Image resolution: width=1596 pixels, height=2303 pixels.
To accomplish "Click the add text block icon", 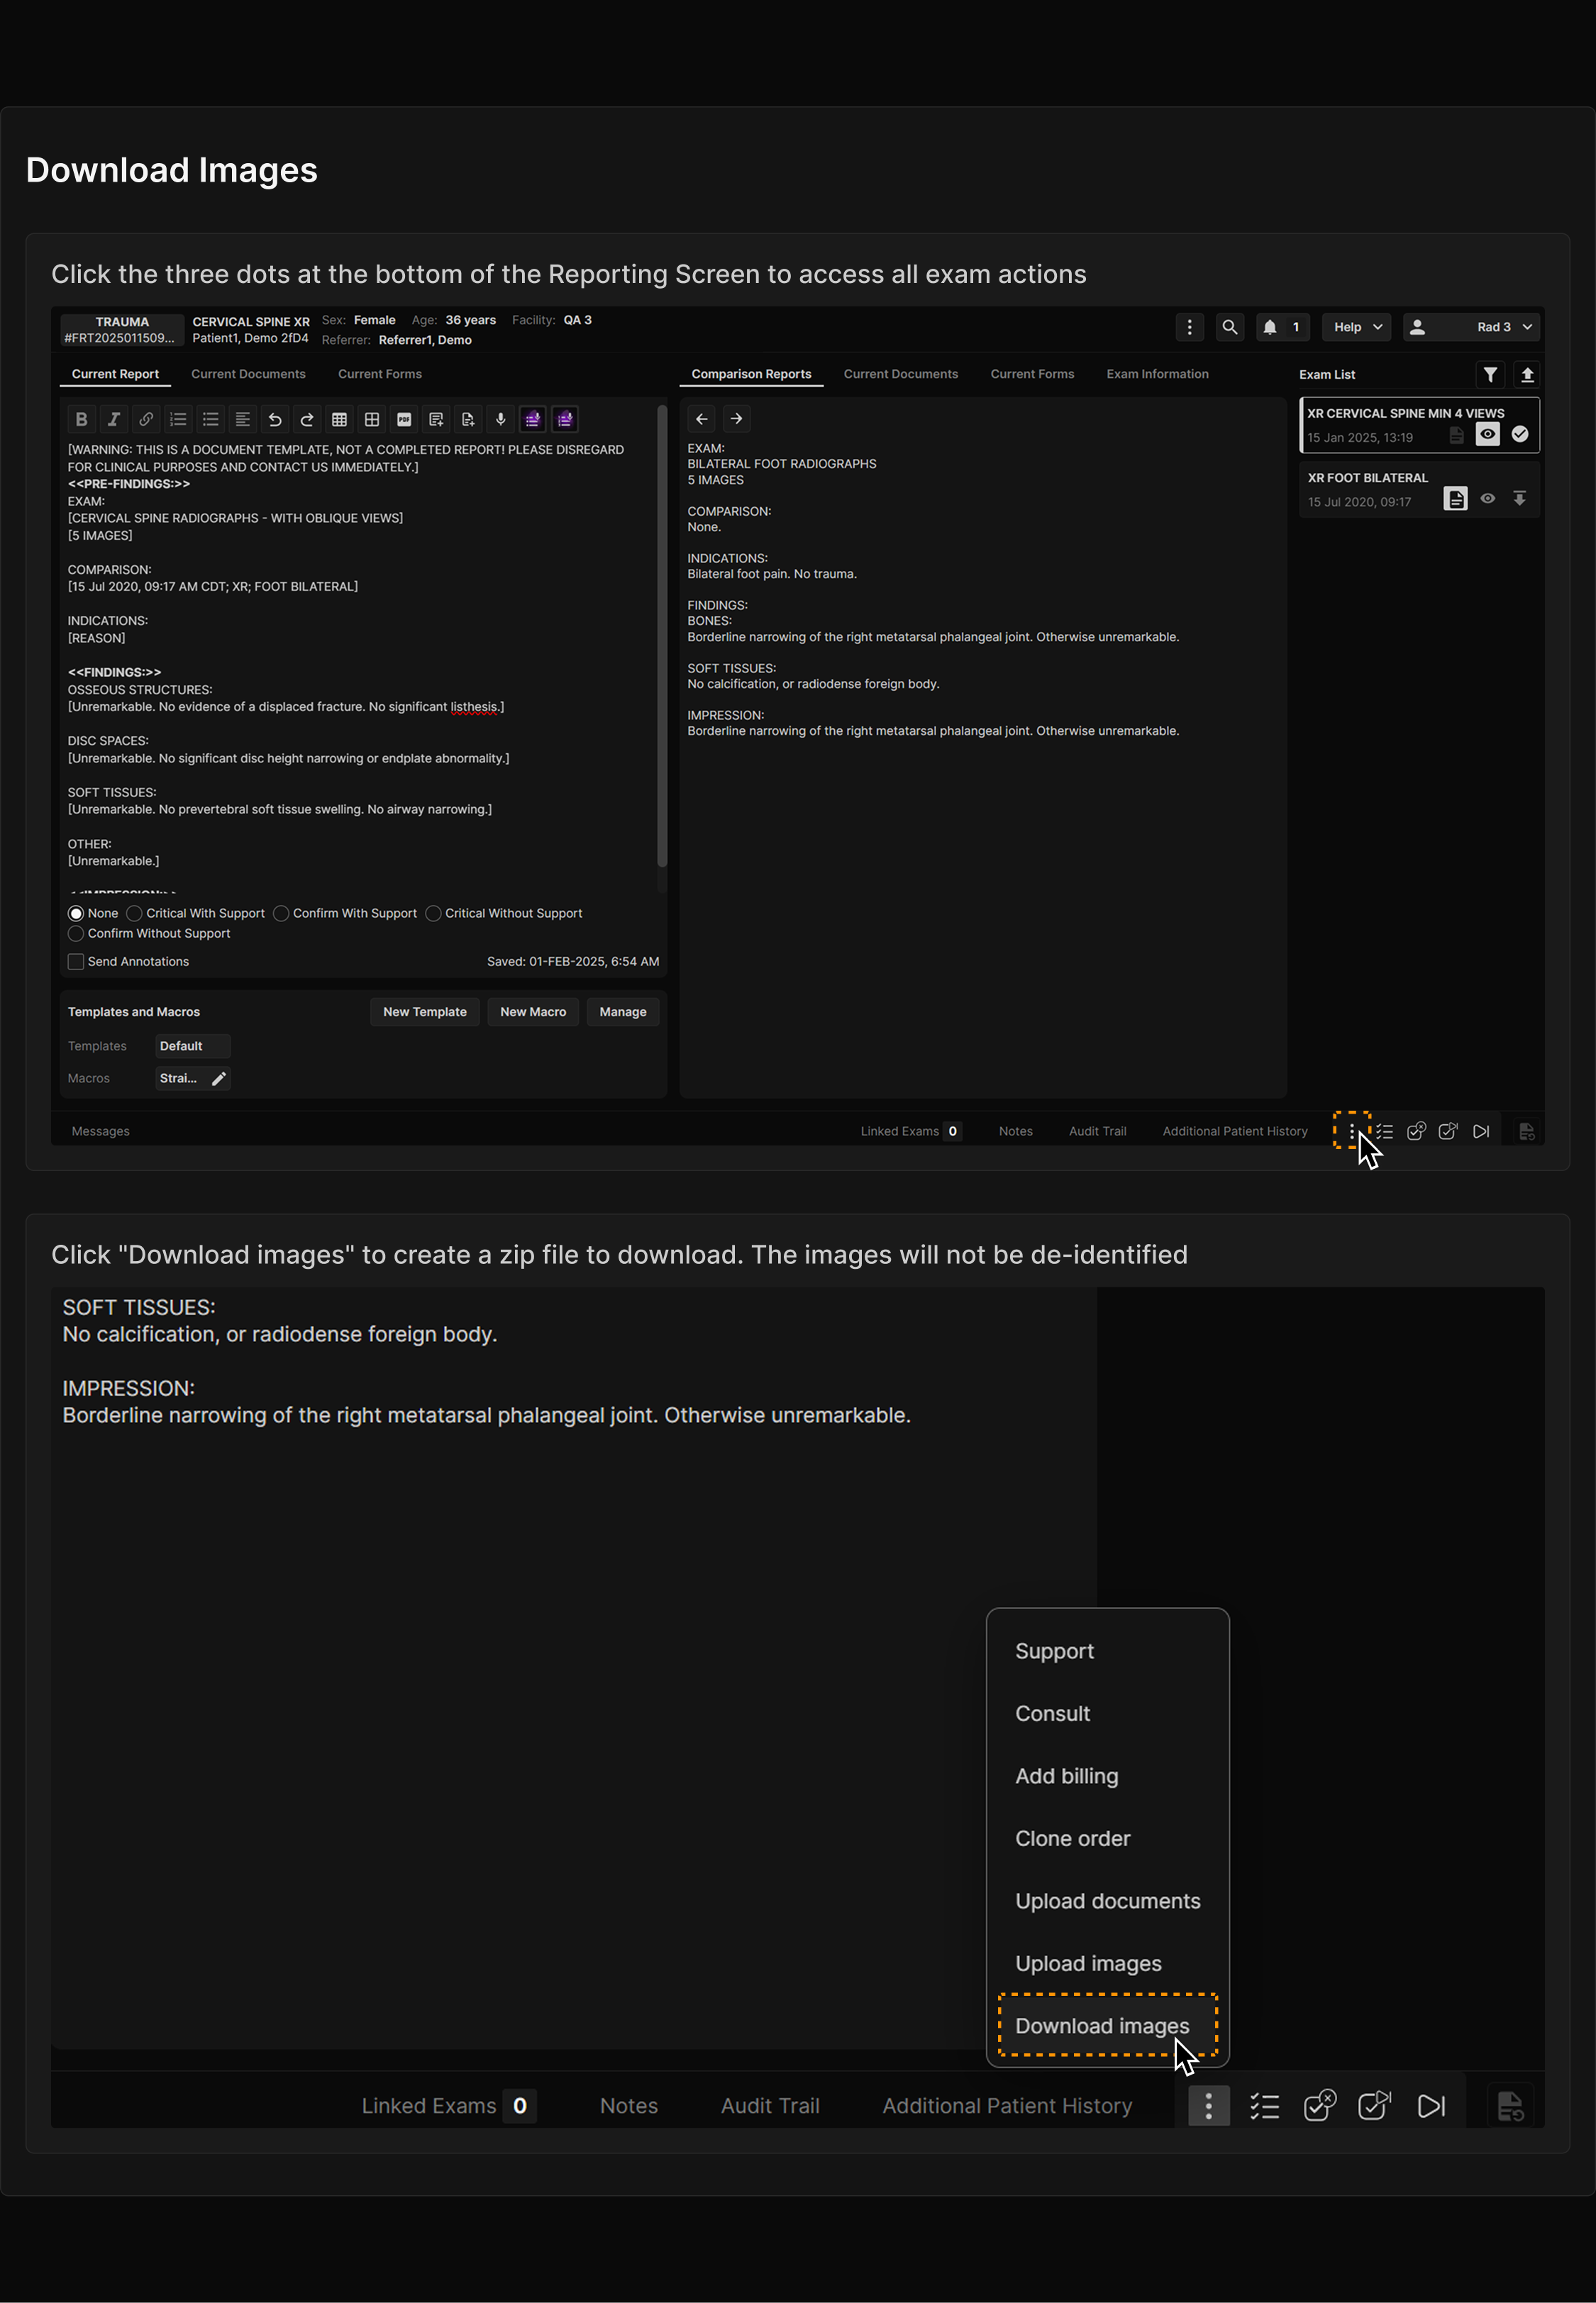I will 436,419.
